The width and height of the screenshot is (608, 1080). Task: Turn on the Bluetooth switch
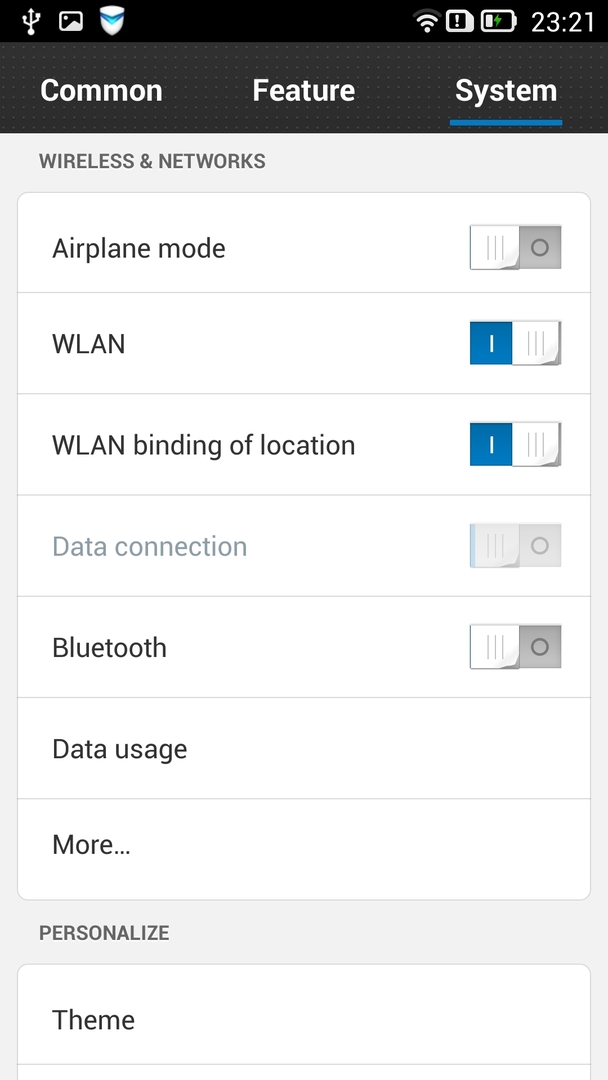(515, 647)
